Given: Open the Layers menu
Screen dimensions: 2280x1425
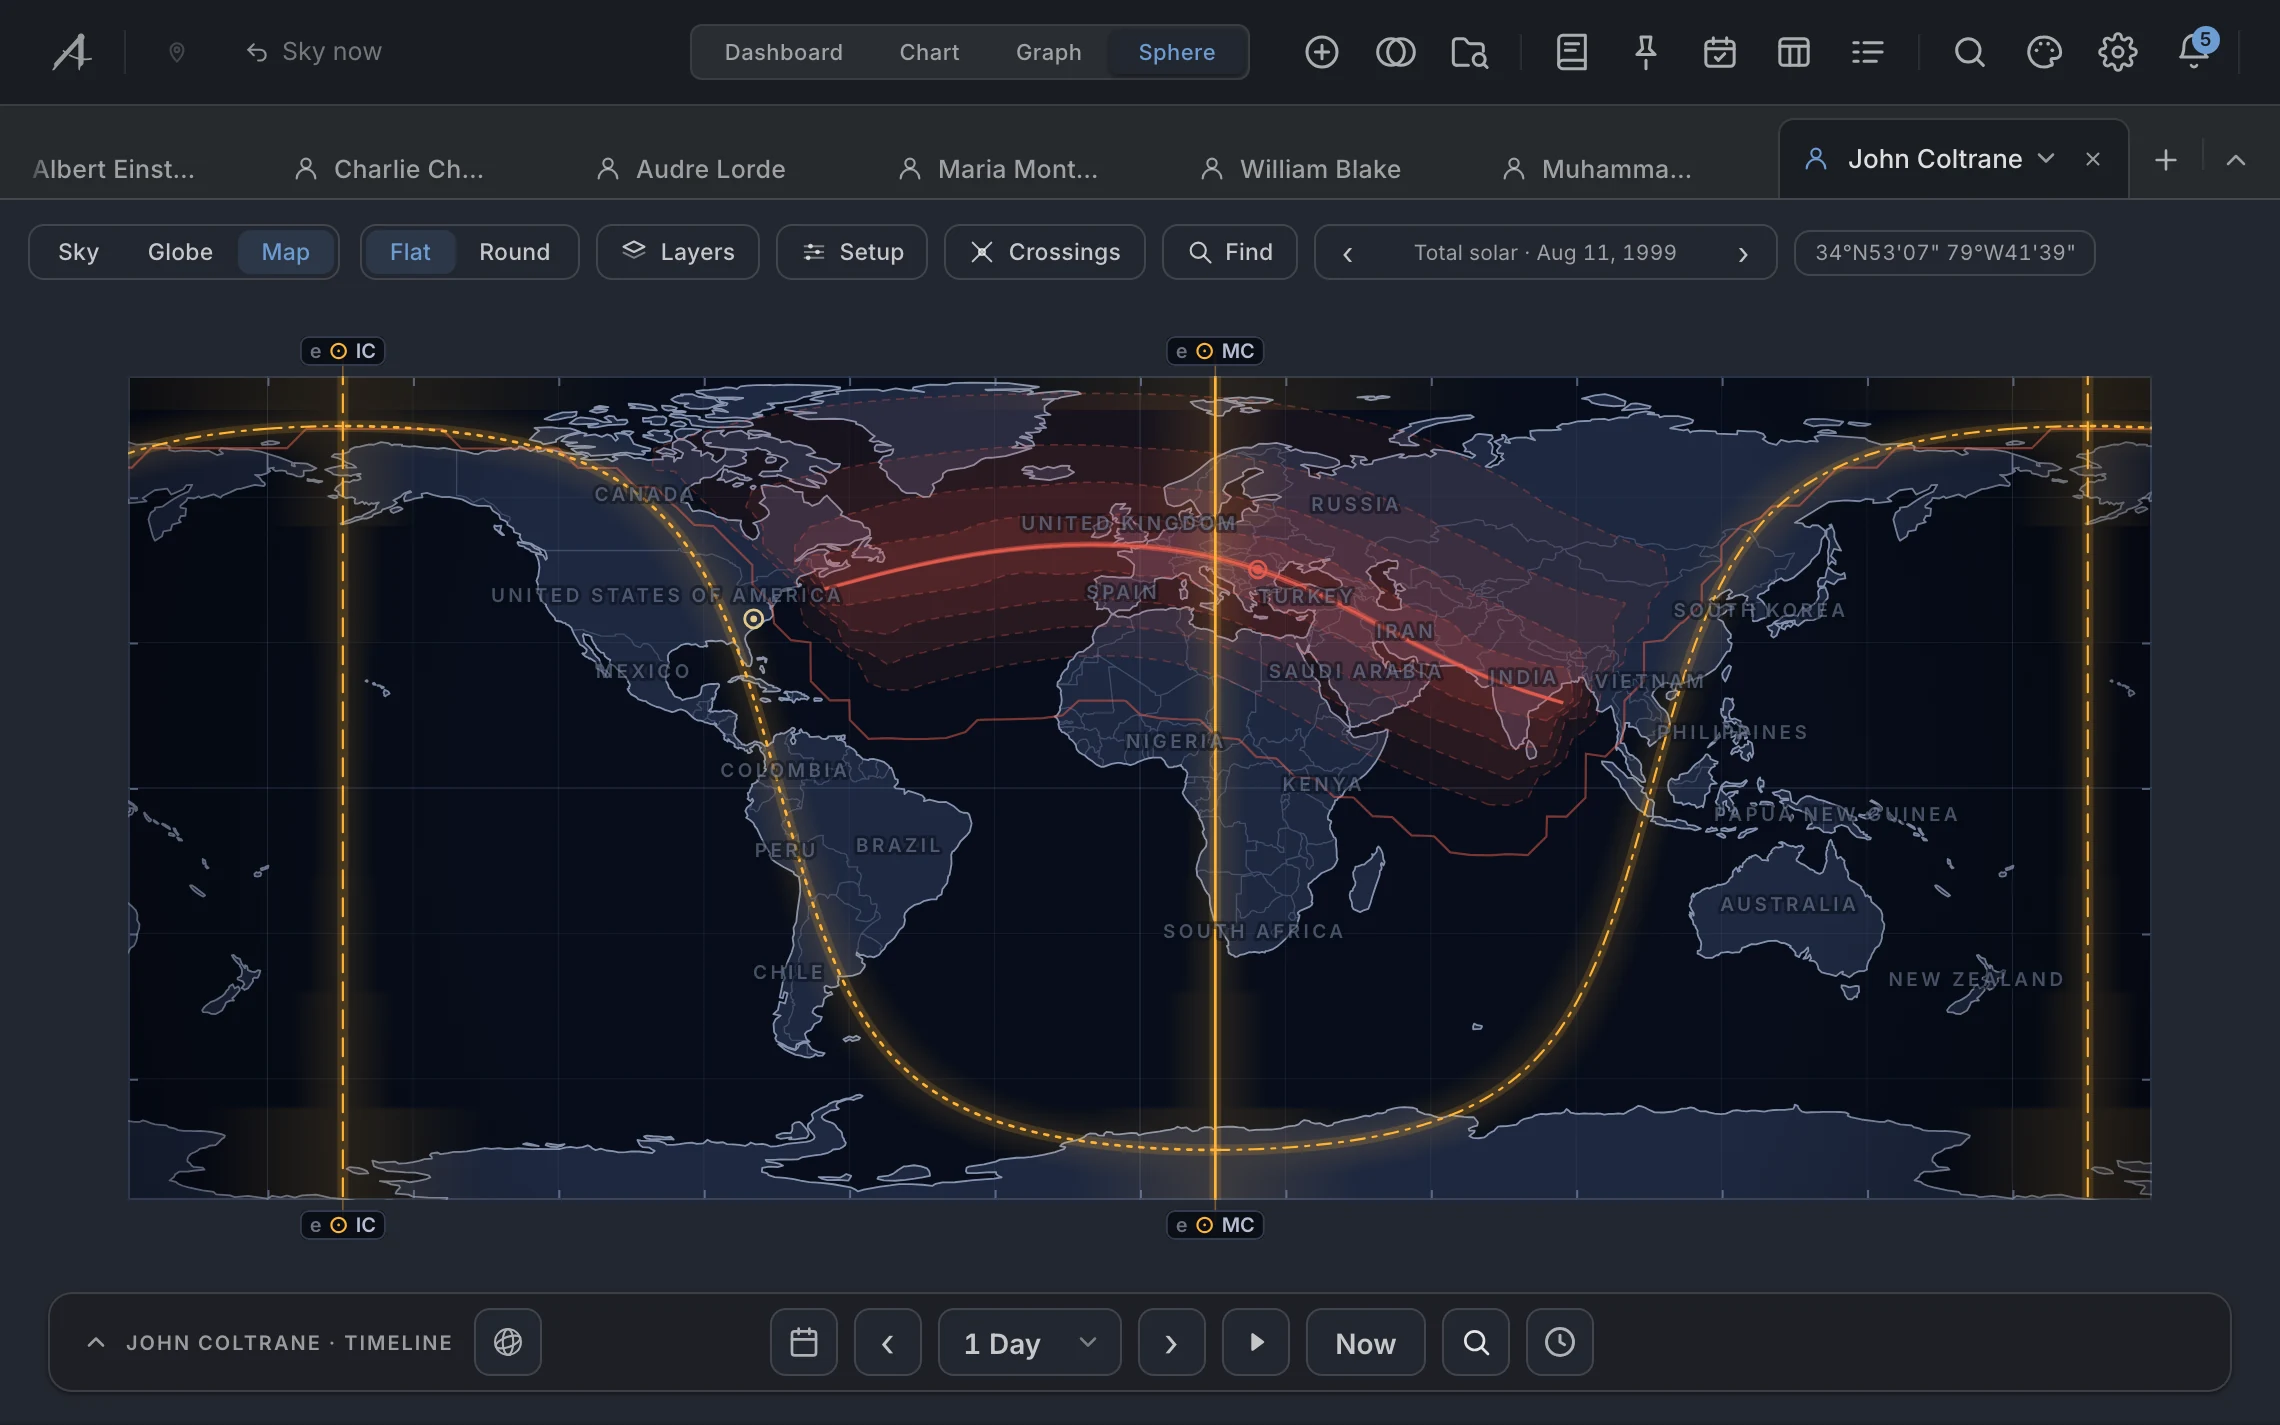Looking at the screenshot, I should [x=678, y=252].
